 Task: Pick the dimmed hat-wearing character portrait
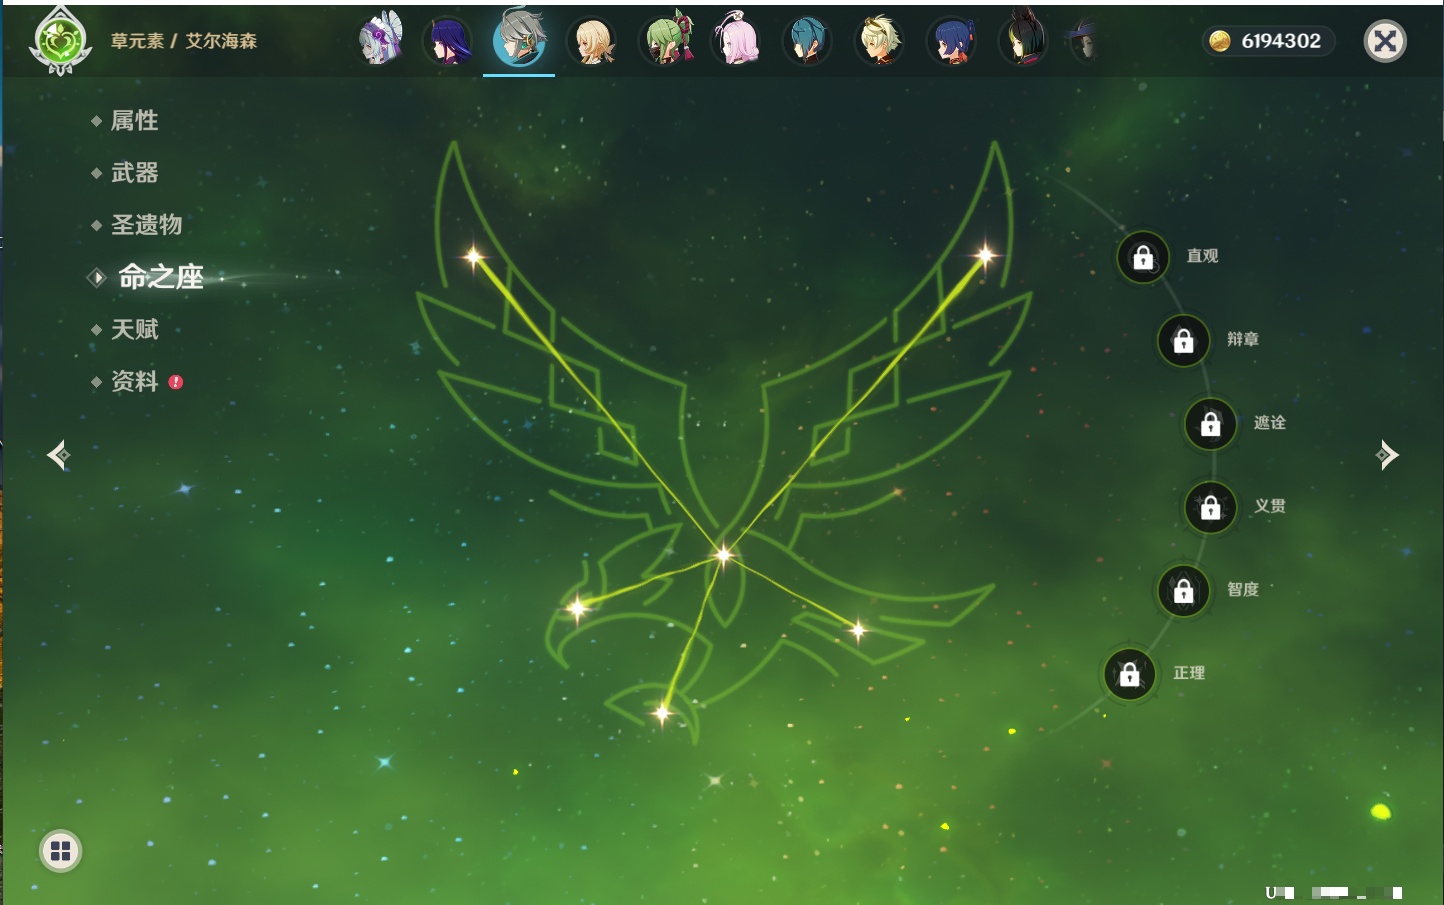[1084, 41]
